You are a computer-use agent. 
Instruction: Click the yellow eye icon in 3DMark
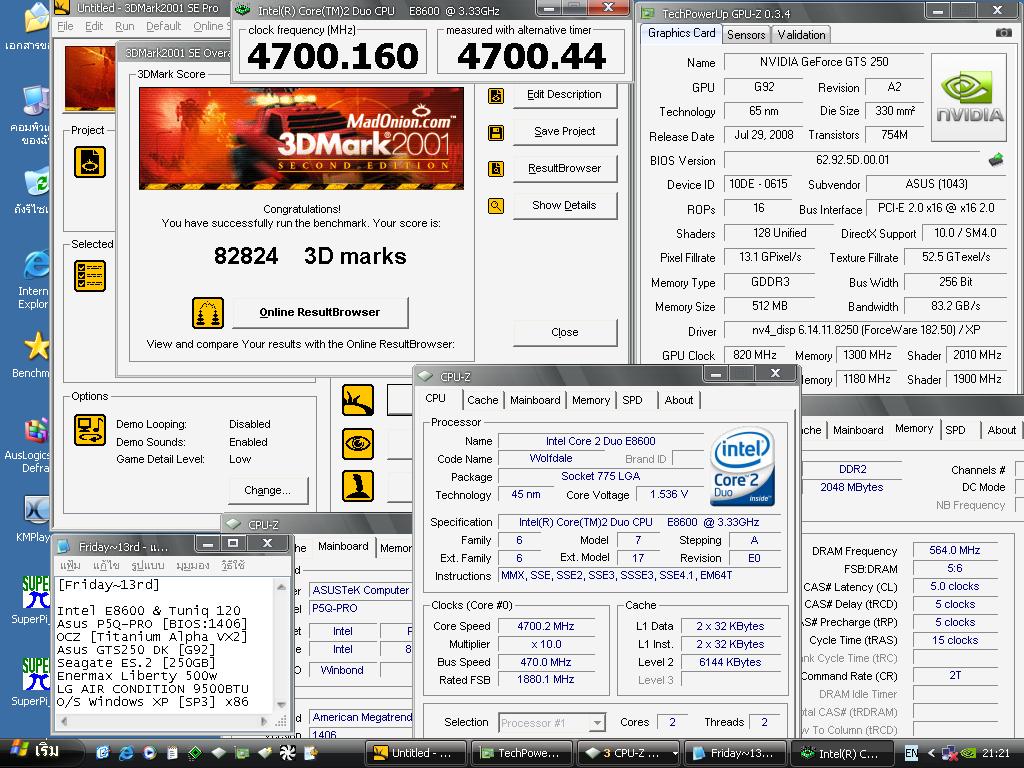[358, 444]
